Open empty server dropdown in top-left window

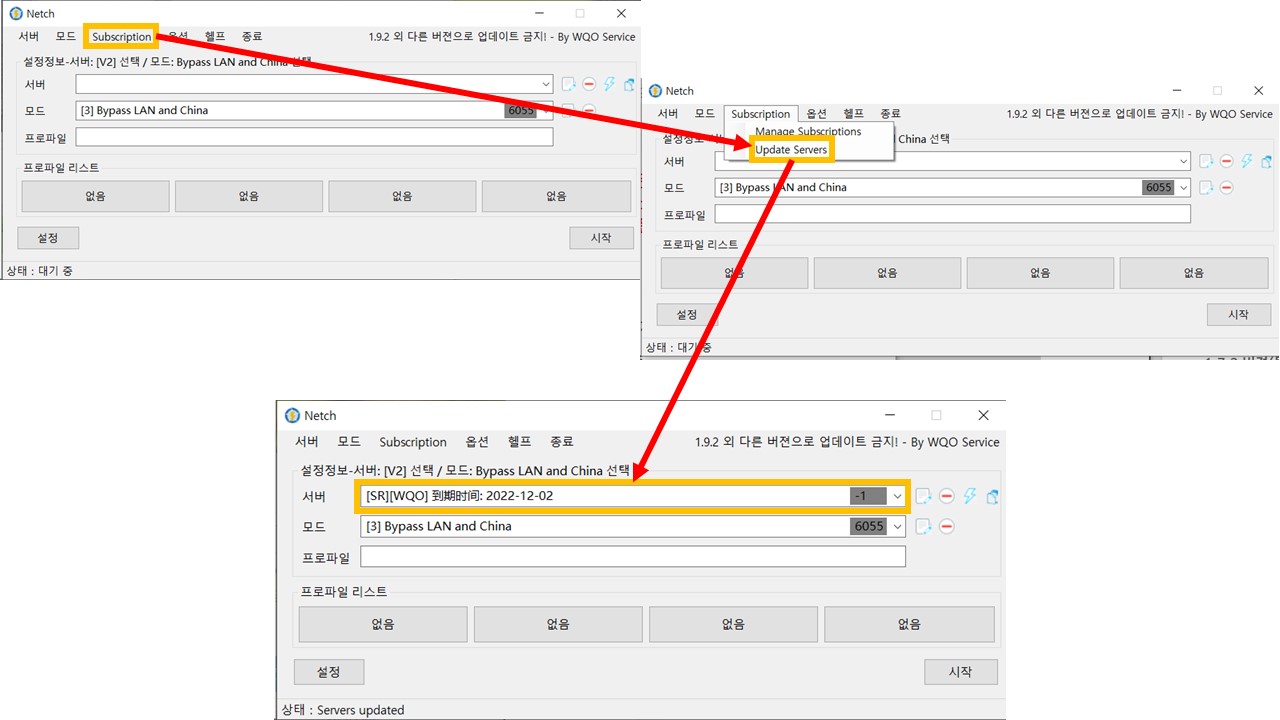(545, 84)
